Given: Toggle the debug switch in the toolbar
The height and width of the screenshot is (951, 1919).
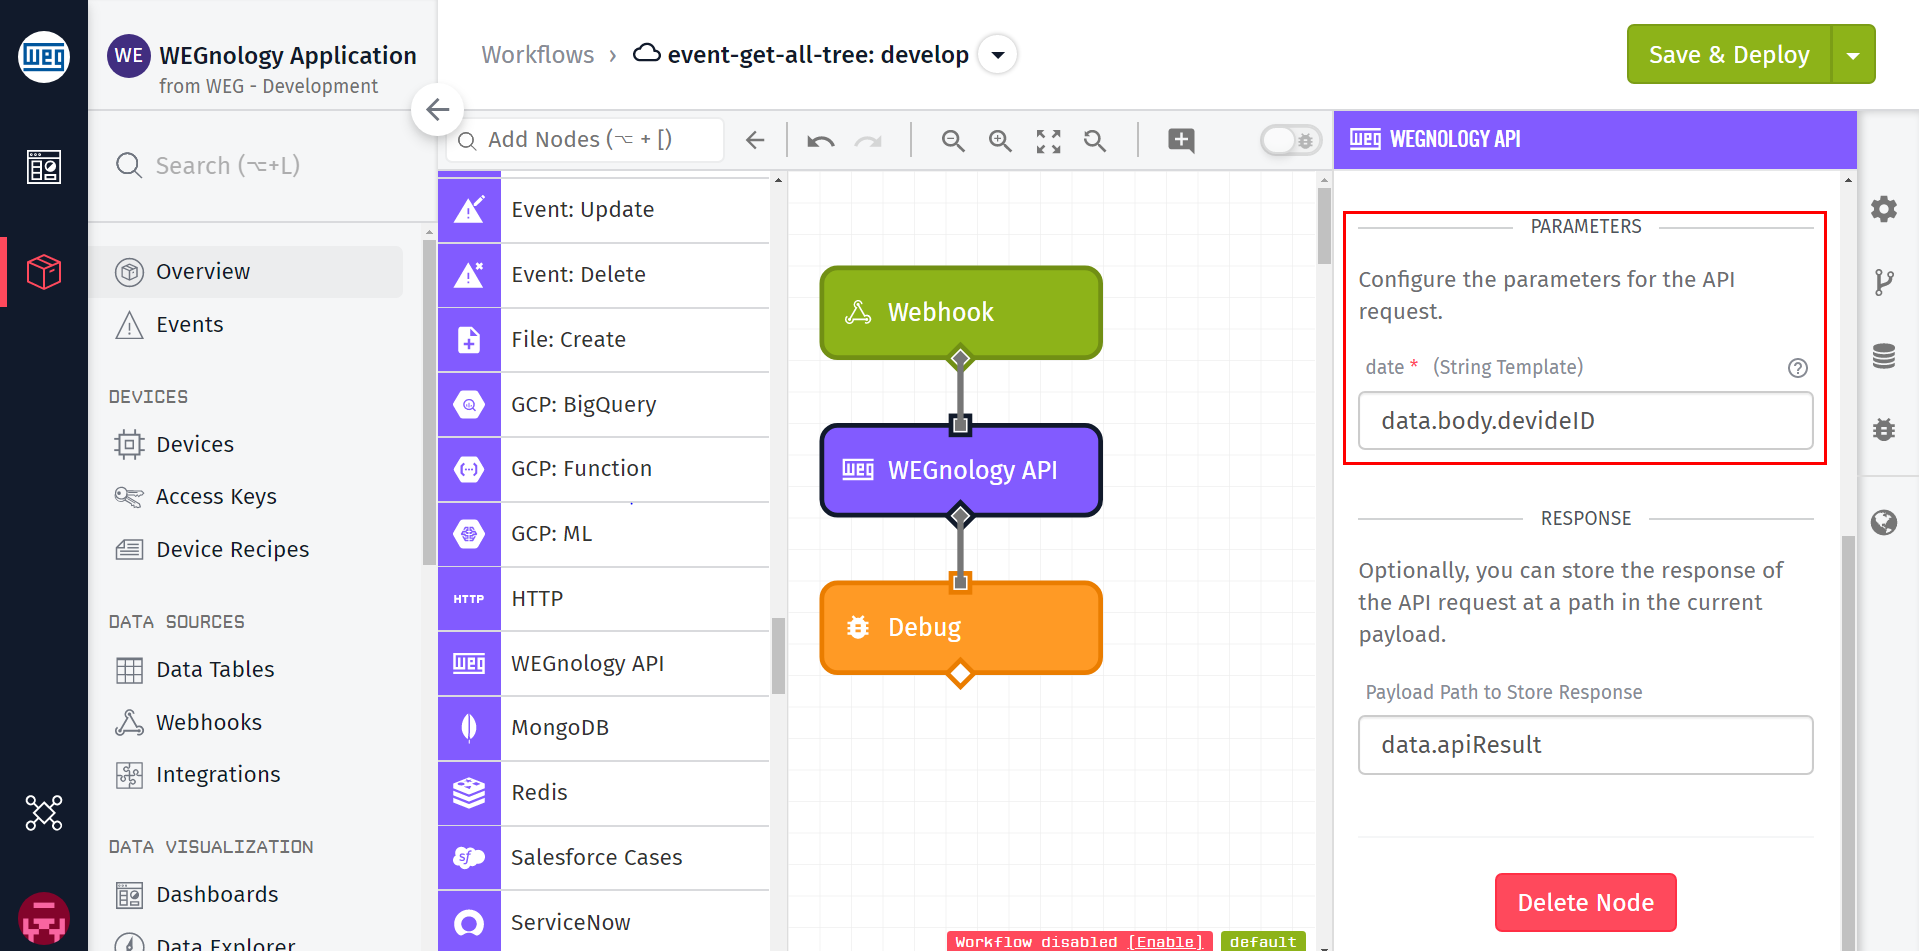Looking at the screenshot, I should tap(1290, 140).
